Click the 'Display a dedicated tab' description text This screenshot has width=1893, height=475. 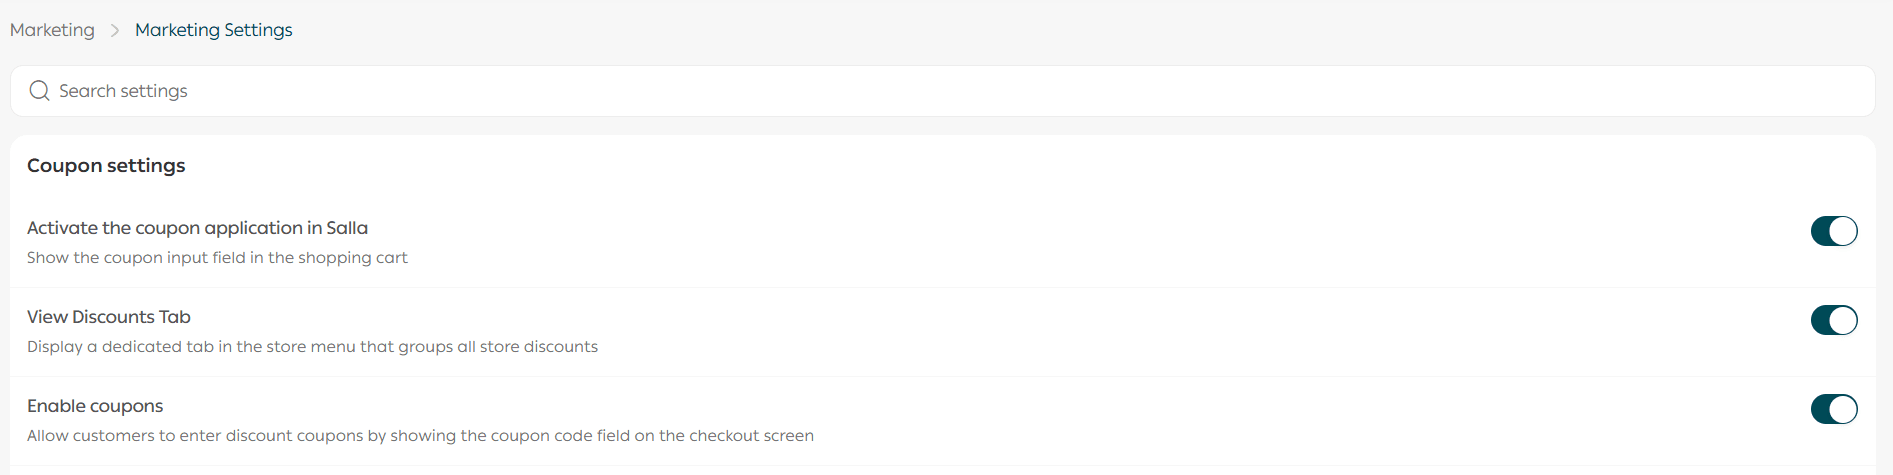pos(312,347)
